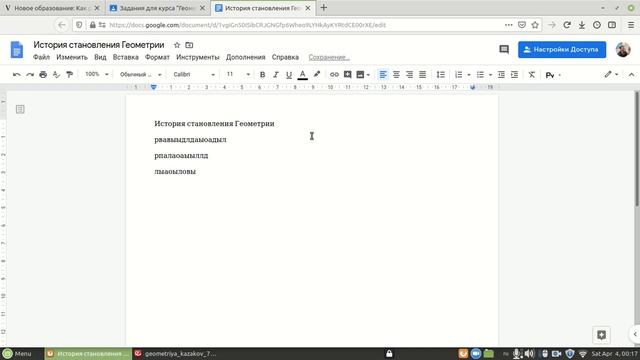Switch to Новое образование tab
The height and width of the screenshot is (360, 640).
coord(51,8)
